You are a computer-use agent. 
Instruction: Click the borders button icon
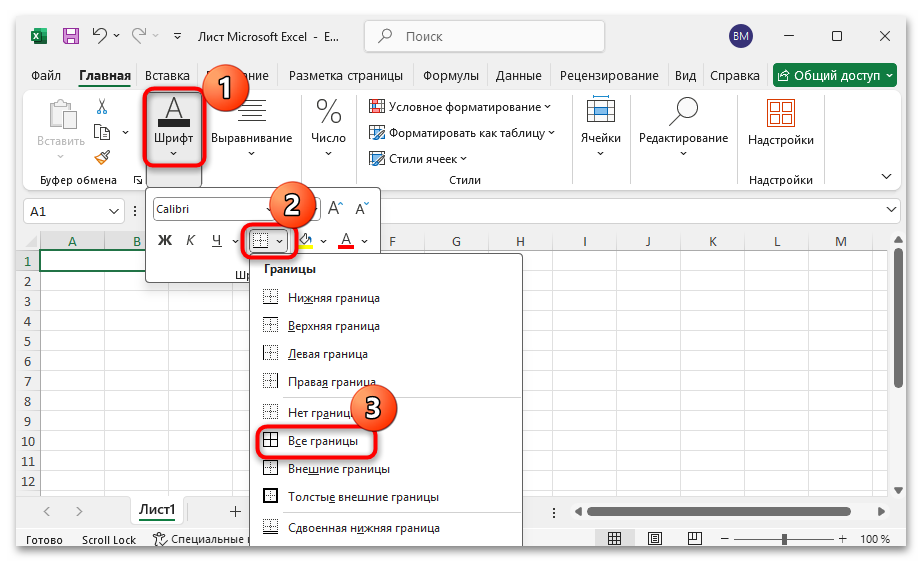260,240
